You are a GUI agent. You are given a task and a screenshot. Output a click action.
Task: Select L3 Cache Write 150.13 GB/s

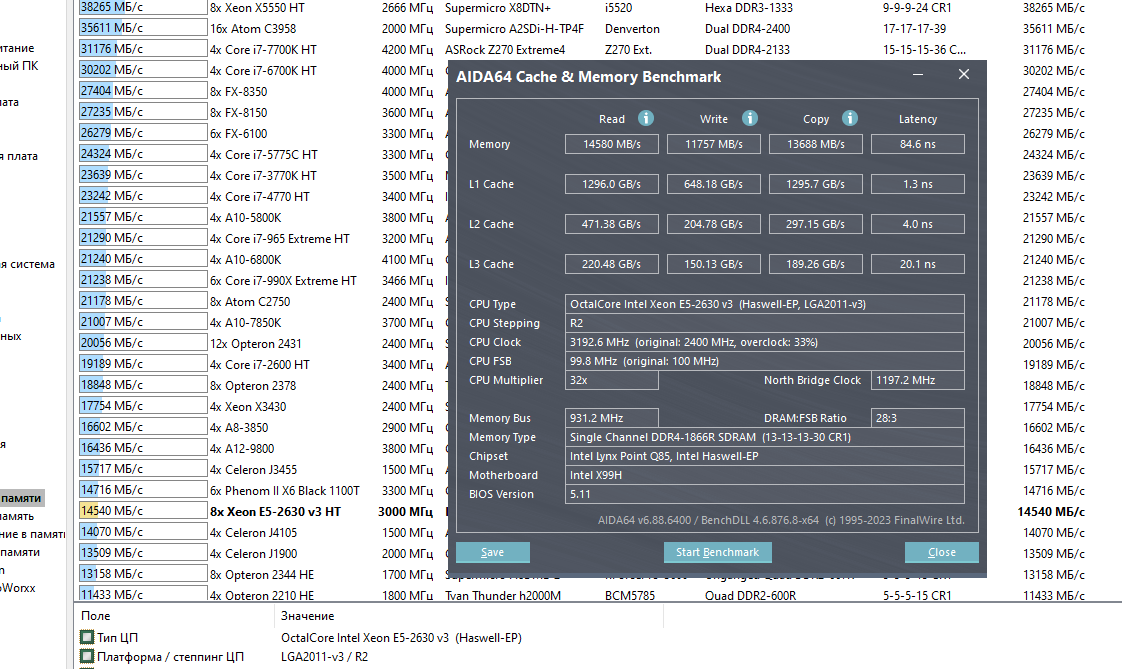pos(713,264)
